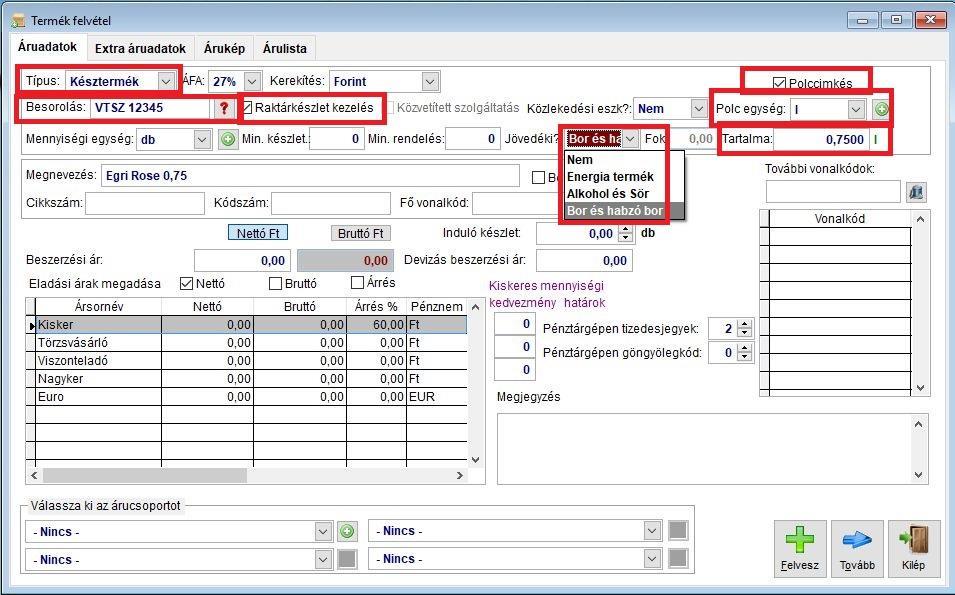Switch to Áruadatok tab
955x595 pixels.
click(48, 47)
